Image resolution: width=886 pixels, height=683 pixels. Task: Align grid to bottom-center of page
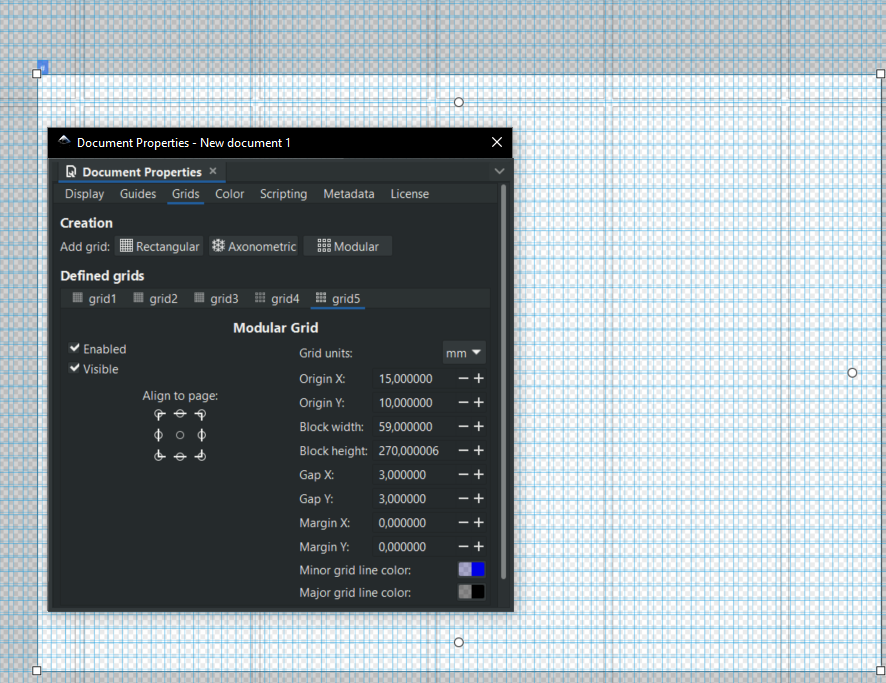coord(180,456)
